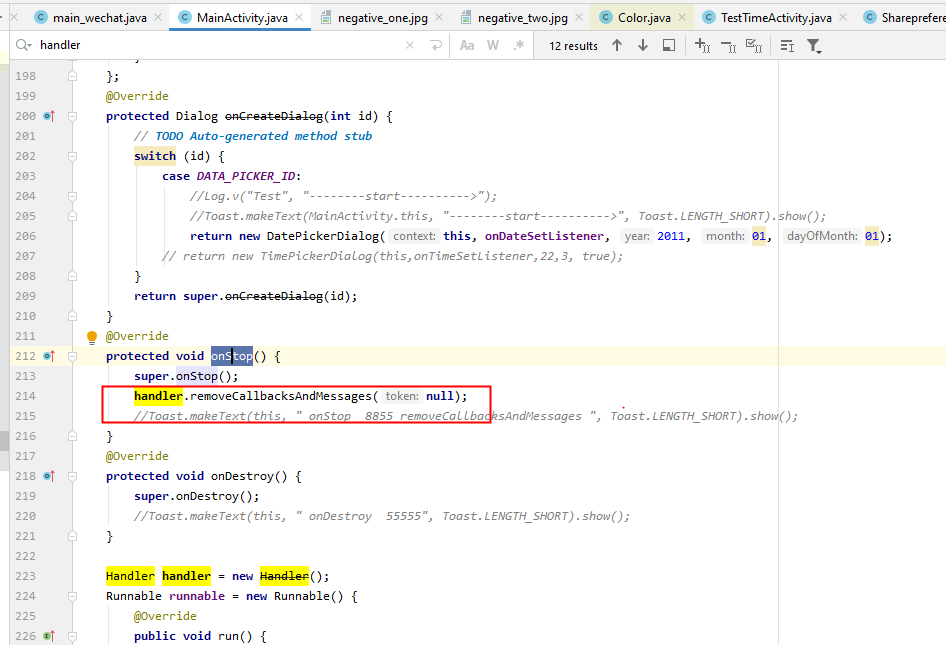Click override gutter icon on line 200
This screenshot has width=946, height=645.
tap(49, 116)
